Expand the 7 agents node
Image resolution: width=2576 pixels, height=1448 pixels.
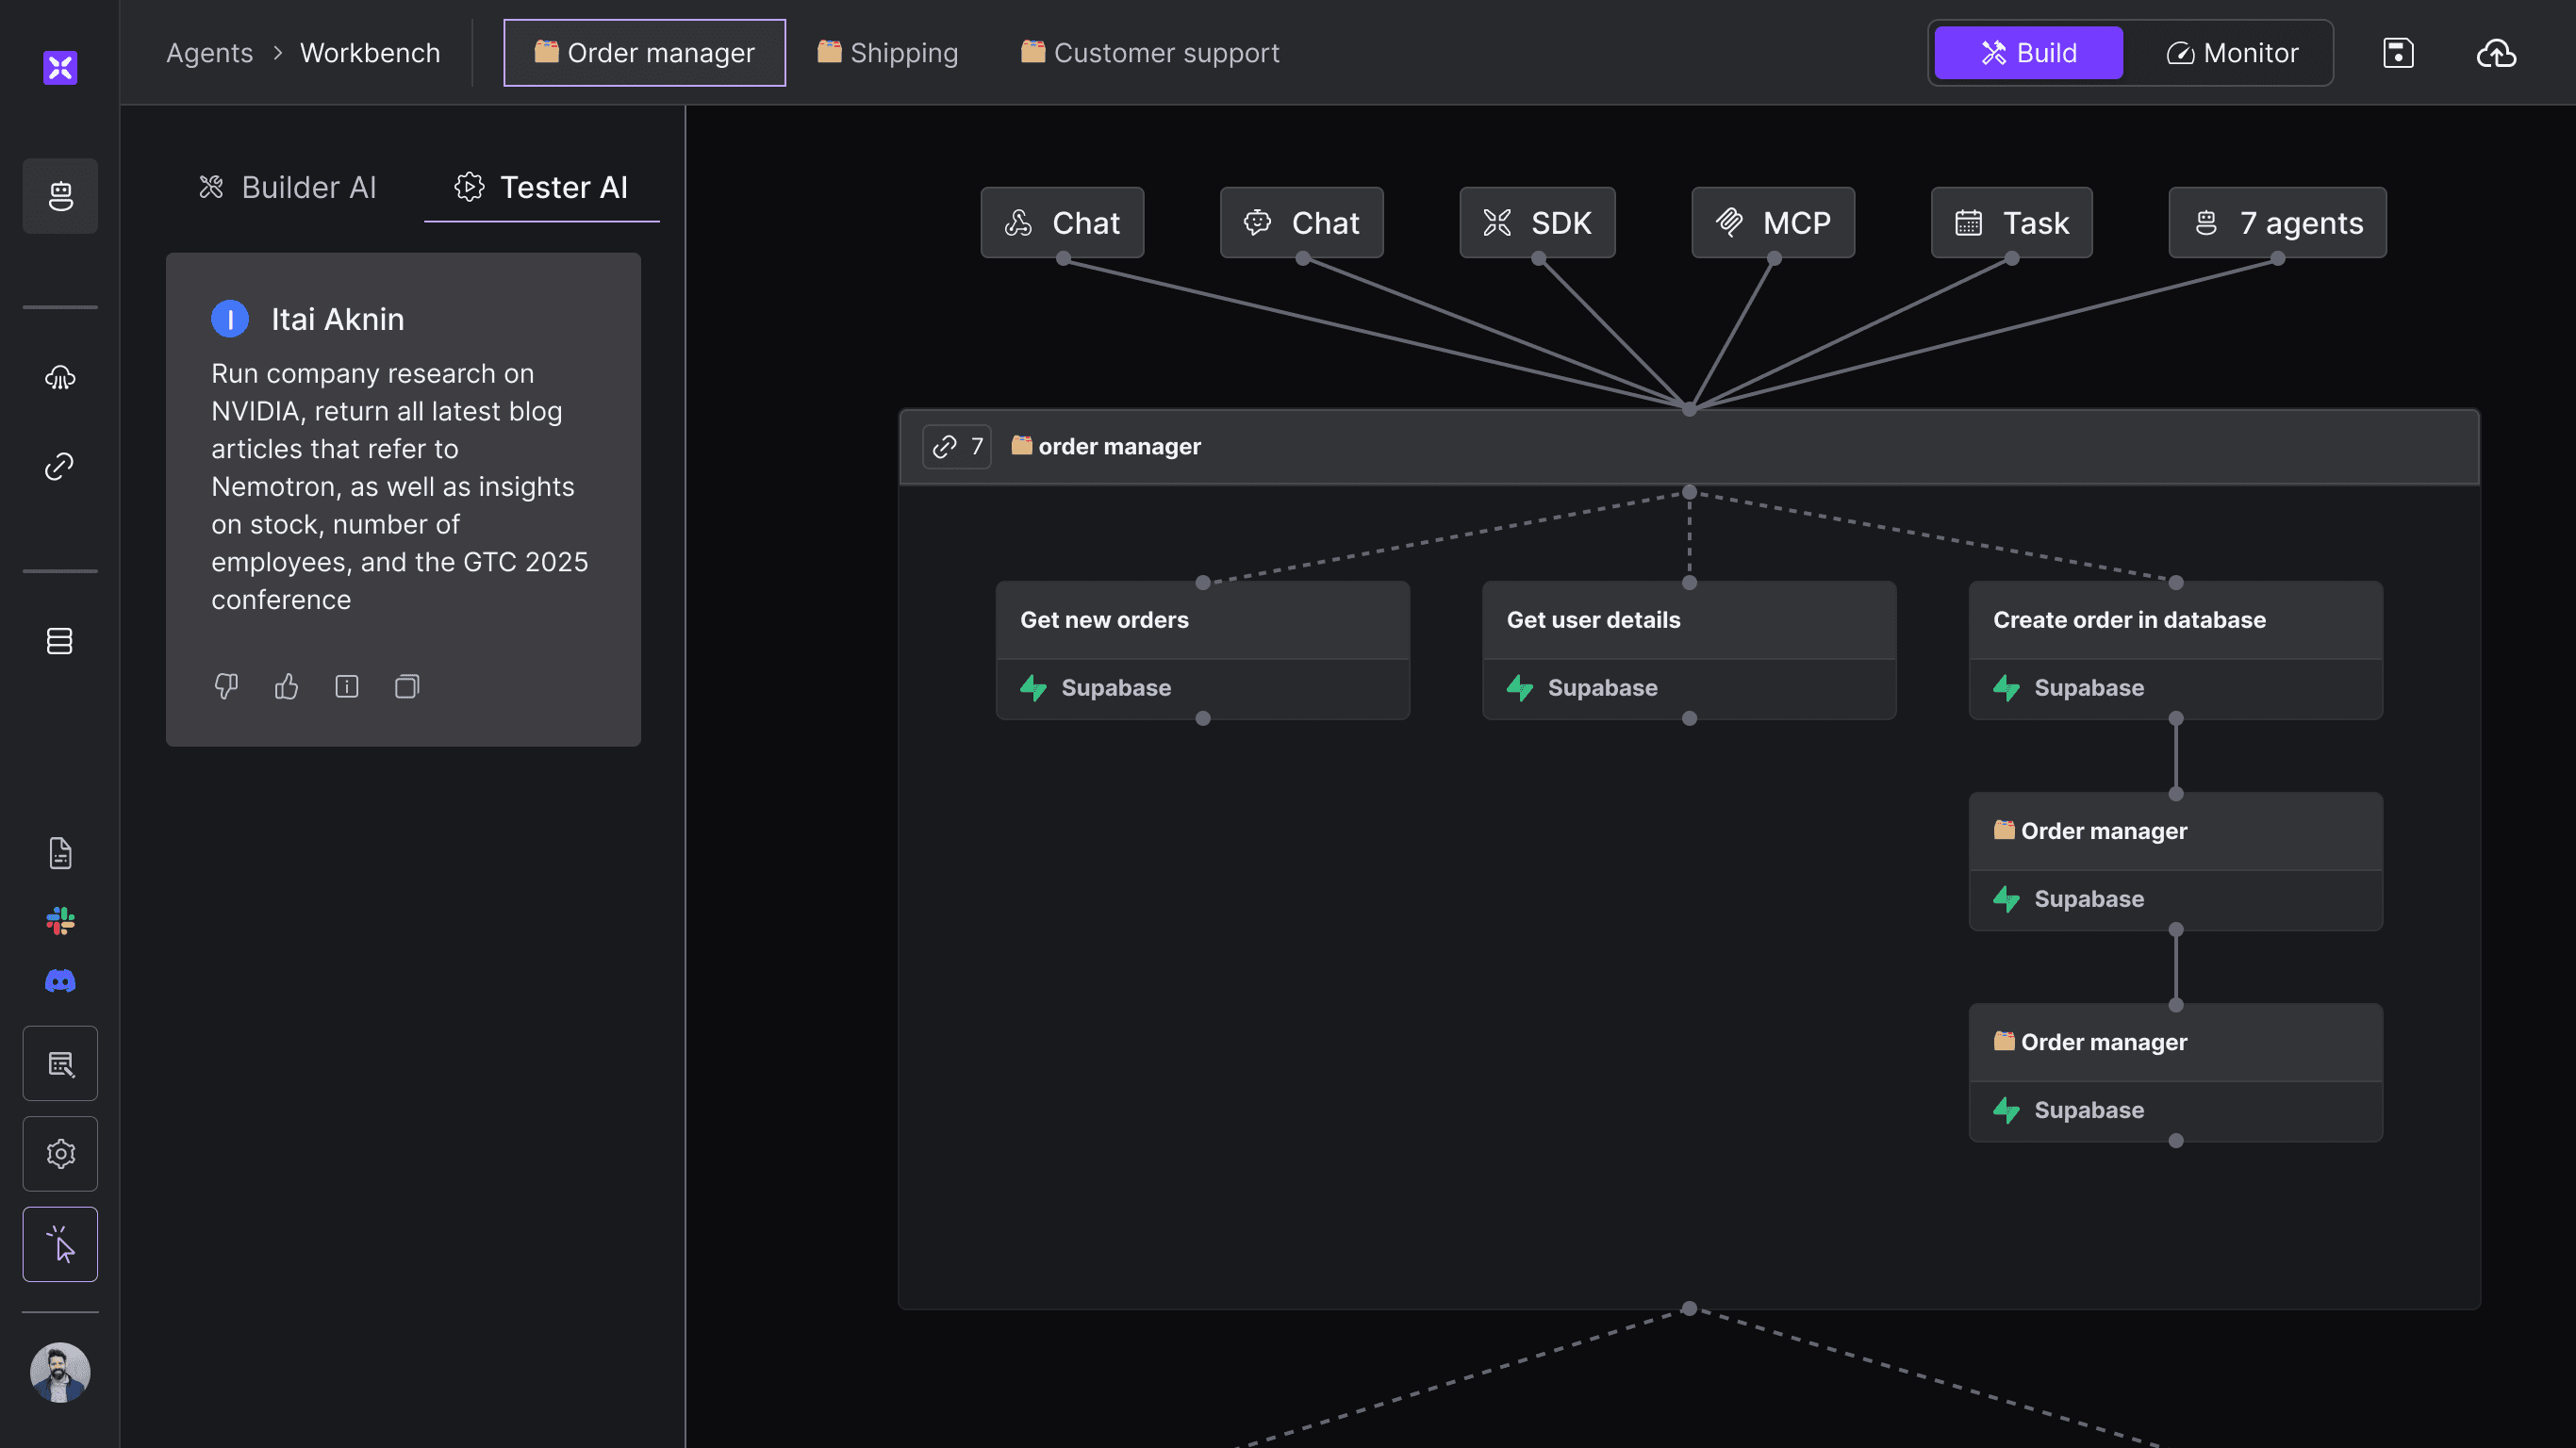2277,223
